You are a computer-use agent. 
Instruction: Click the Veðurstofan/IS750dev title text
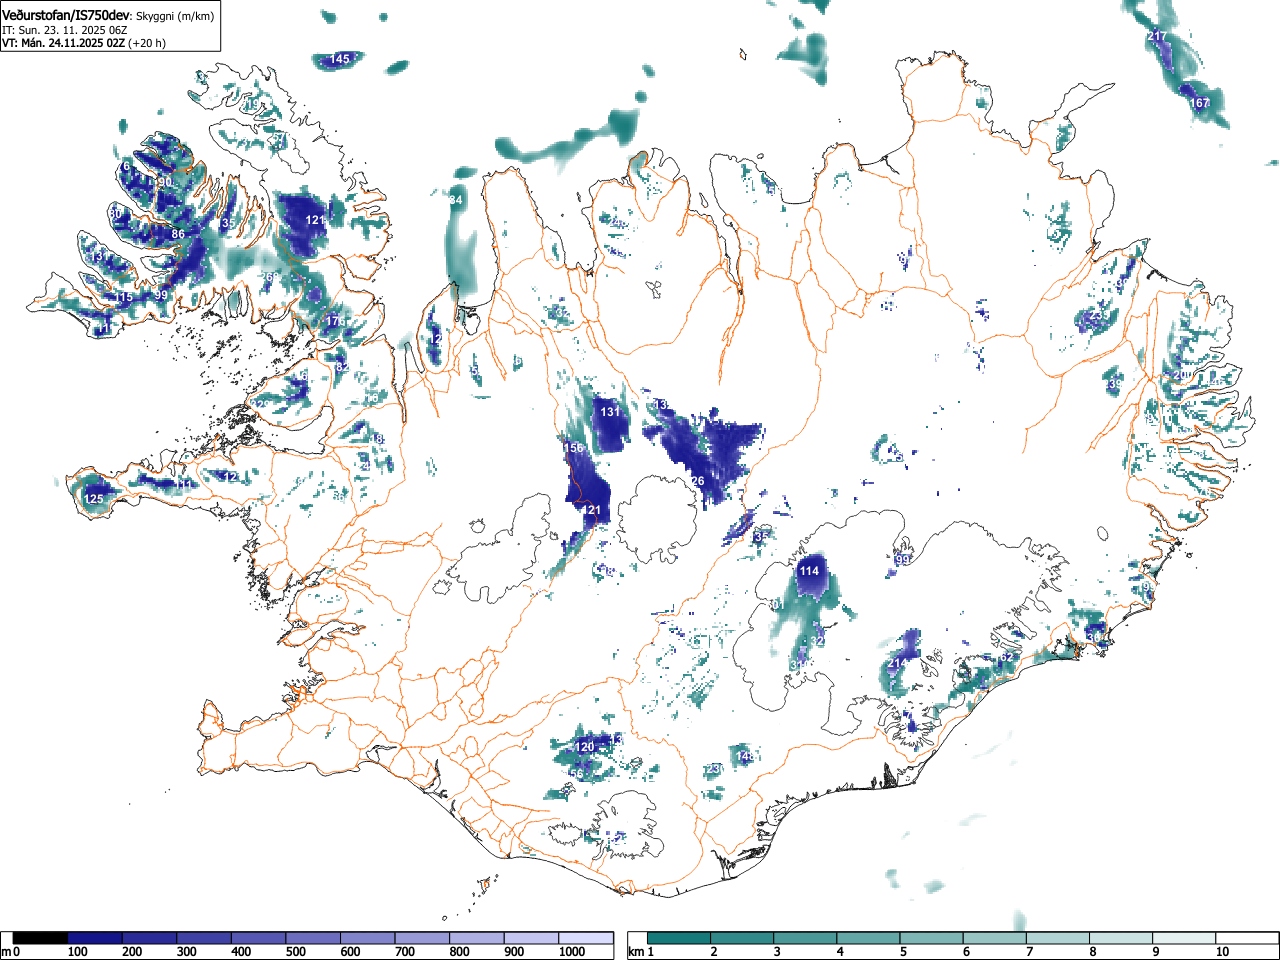pyautogui.click(x=66, y=16)
